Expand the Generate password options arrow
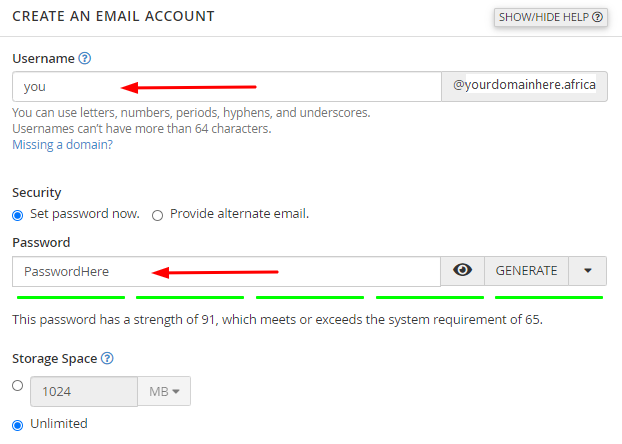Screen dimensions: 622x444 pos(588,271)
